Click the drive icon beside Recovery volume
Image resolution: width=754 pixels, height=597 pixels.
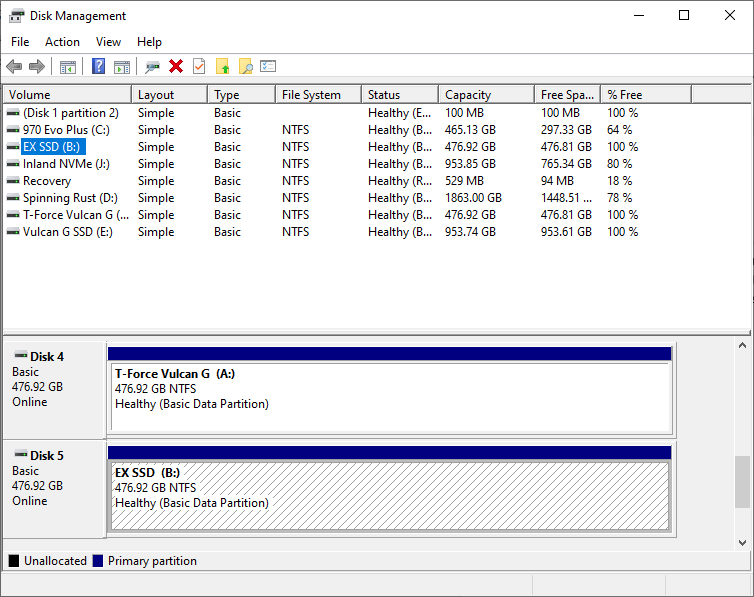(13, 181)
